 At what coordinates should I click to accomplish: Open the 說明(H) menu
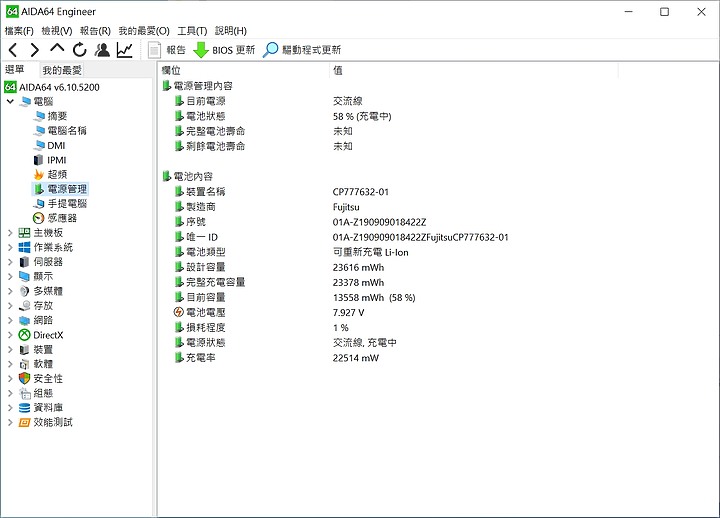[231, 31]
